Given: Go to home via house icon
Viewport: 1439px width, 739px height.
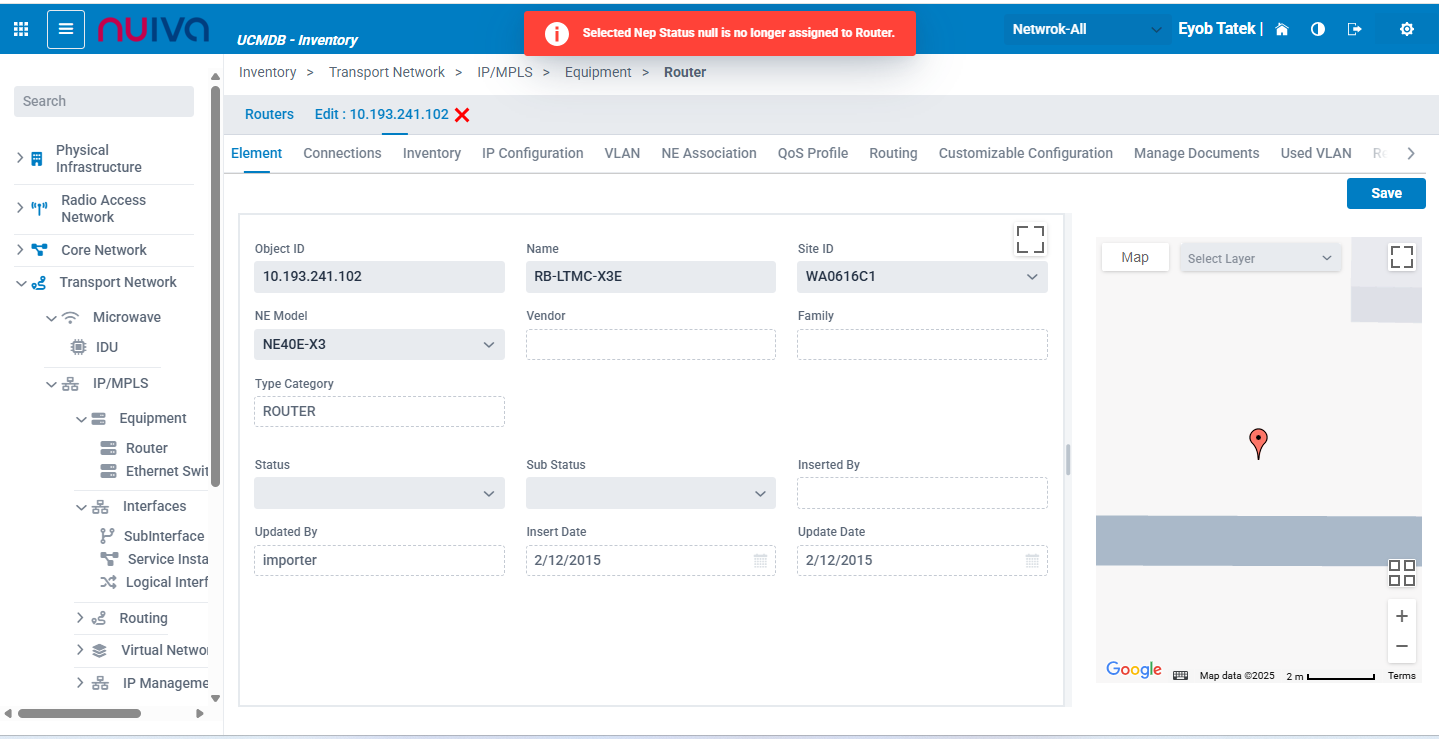Looking at the screenshot, I should coord(1282,29).
